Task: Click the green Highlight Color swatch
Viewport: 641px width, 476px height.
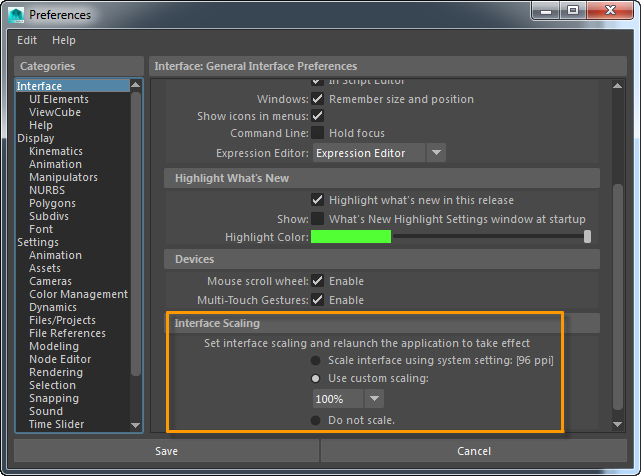Action: point(351,237)
